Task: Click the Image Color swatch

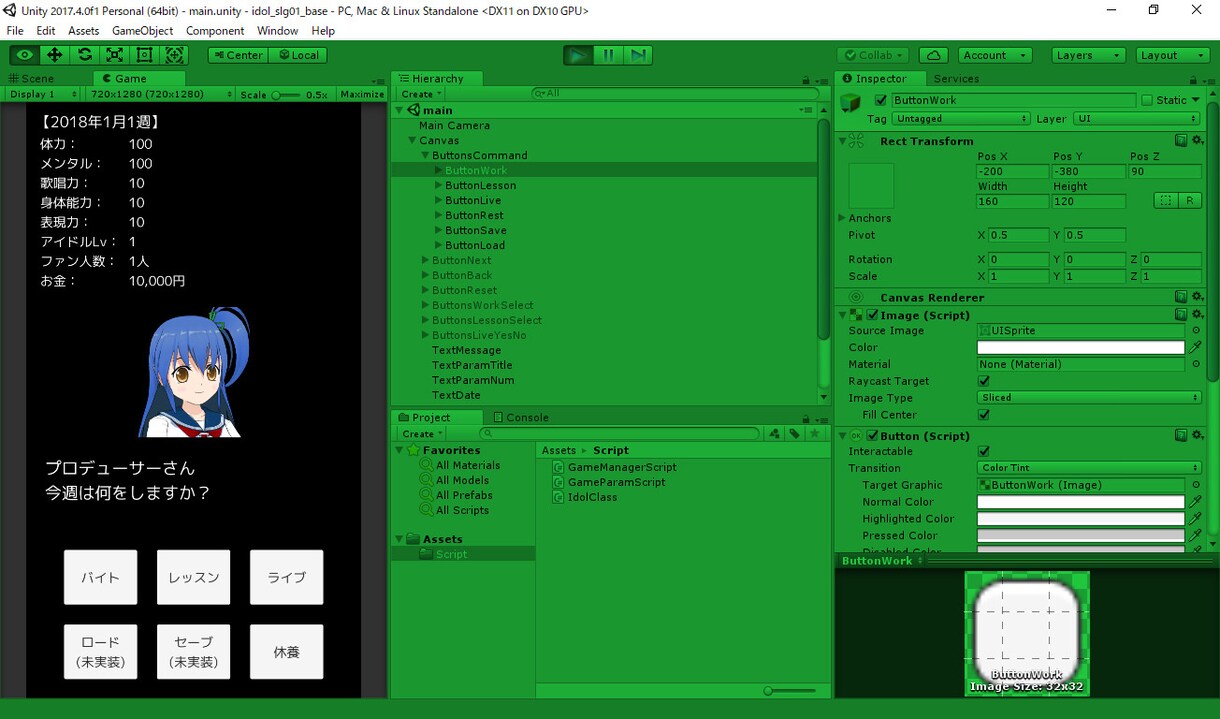Action: point(1080,347)
